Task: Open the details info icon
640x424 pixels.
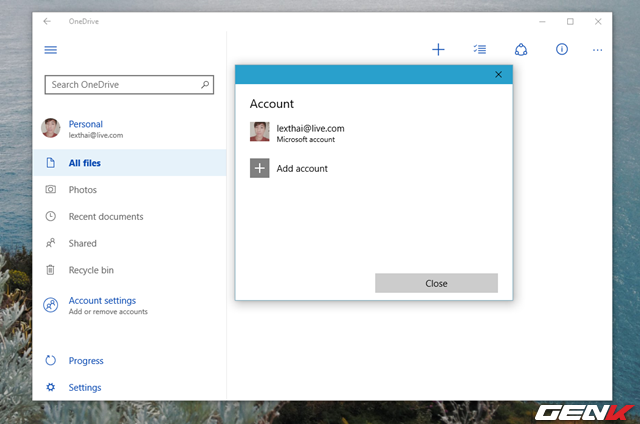Action: [562, 49]
